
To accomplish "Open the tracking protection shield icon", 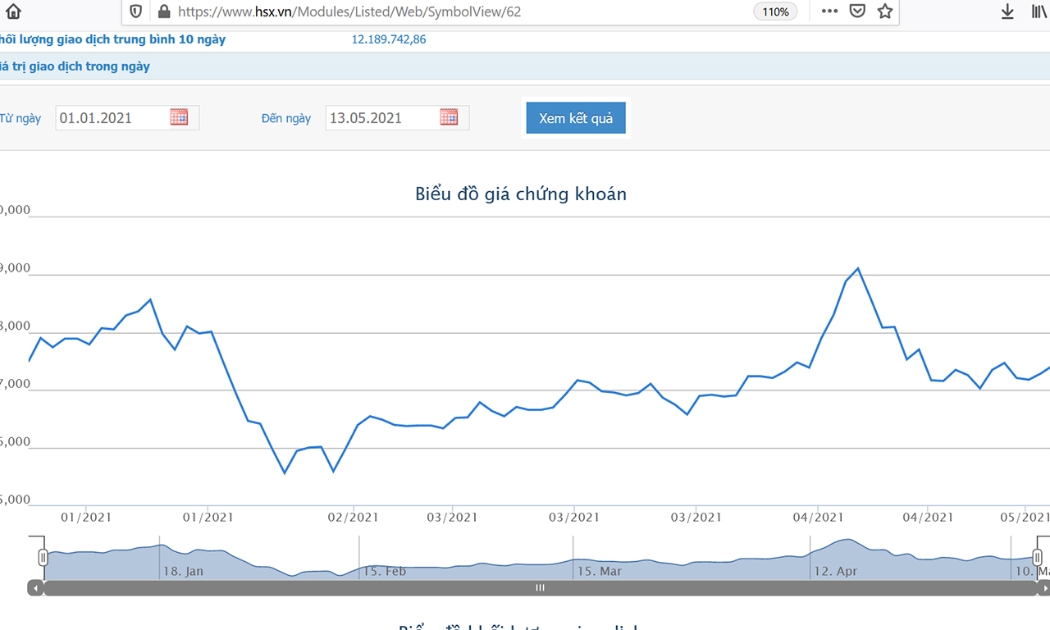I will tap(136, 11).
